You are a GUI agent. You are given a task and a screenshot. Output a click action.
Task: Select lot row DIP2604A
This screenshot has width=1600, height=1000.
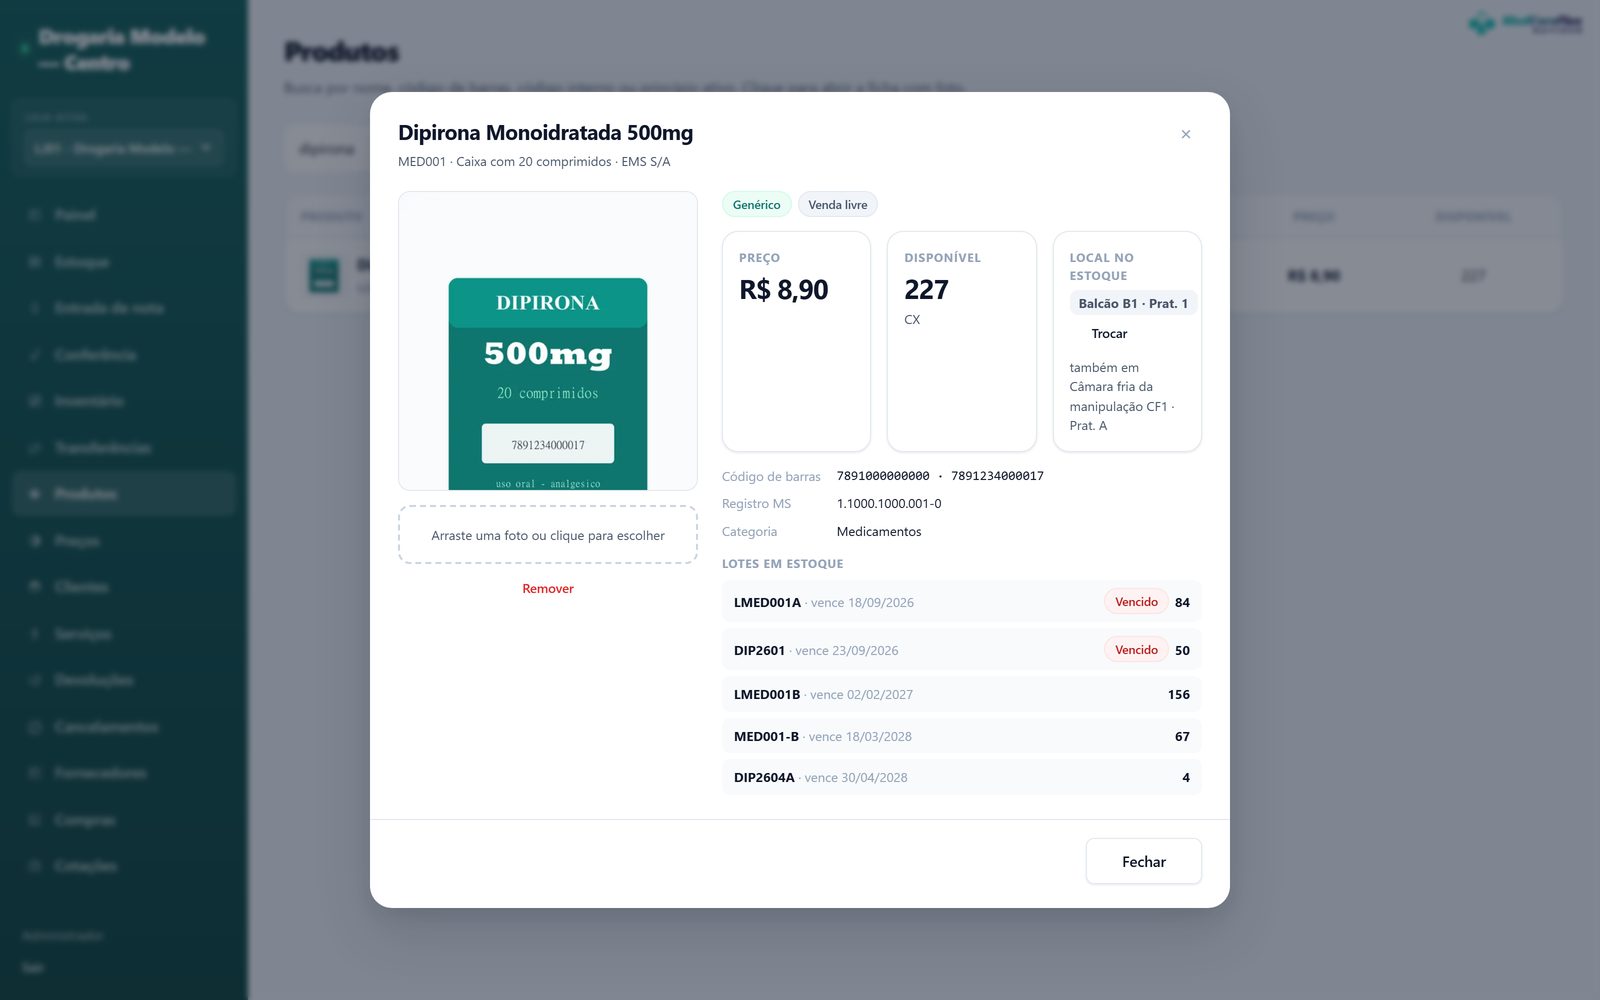(961, 777)
